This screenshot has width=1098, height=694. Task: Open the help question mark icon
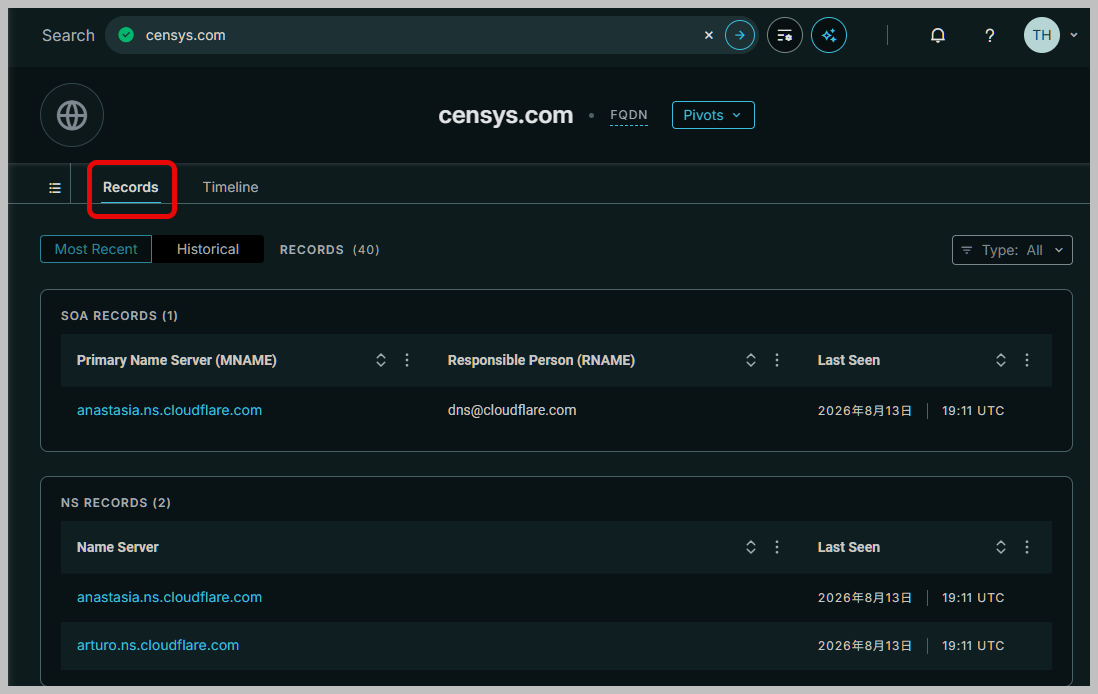[x=989, y=35]
